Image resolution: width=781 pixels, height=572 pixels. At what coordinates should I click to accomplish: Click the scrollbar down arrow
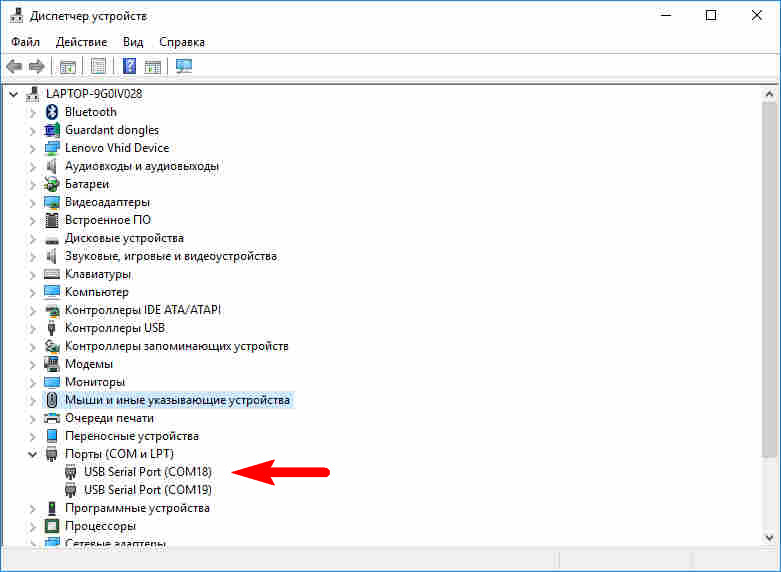(769, 538)
